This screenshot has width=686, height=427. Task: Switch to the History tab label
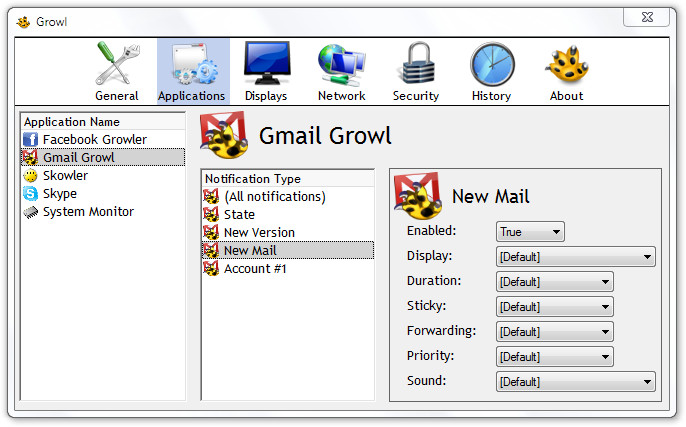point(491,96)
